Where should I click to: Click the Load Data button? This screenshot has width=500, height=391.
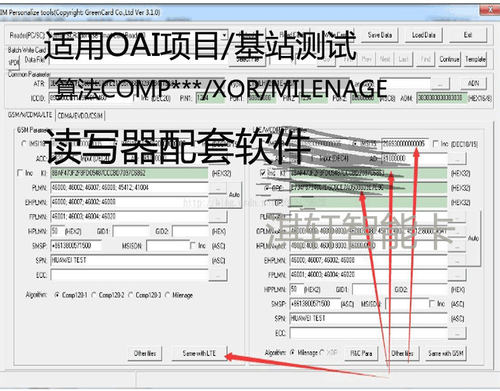pos(423,35)
